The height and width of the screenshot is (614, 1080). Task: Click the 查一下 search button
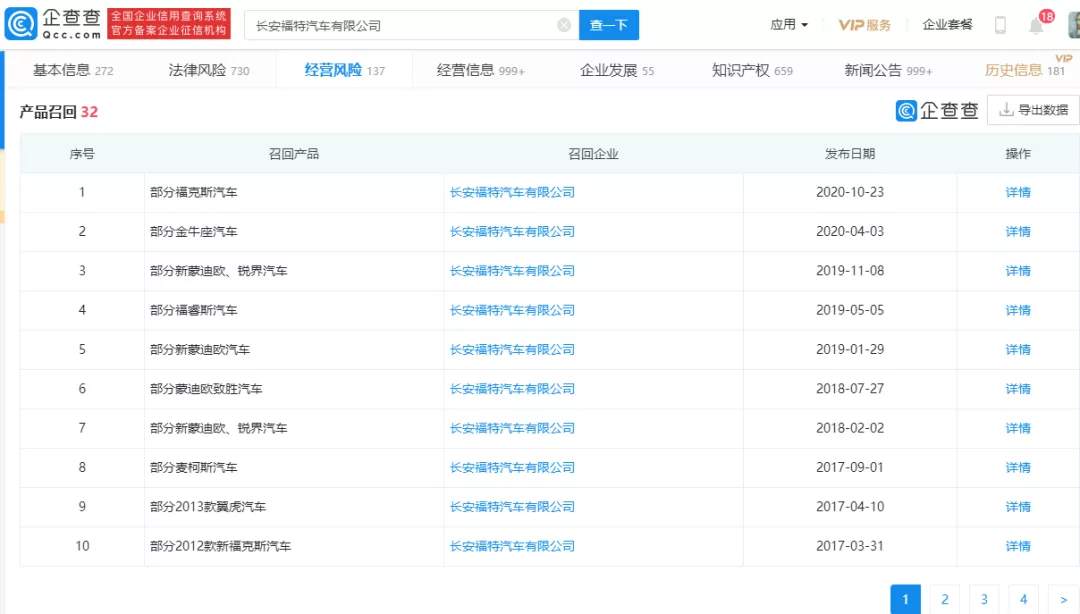point(609,25)
